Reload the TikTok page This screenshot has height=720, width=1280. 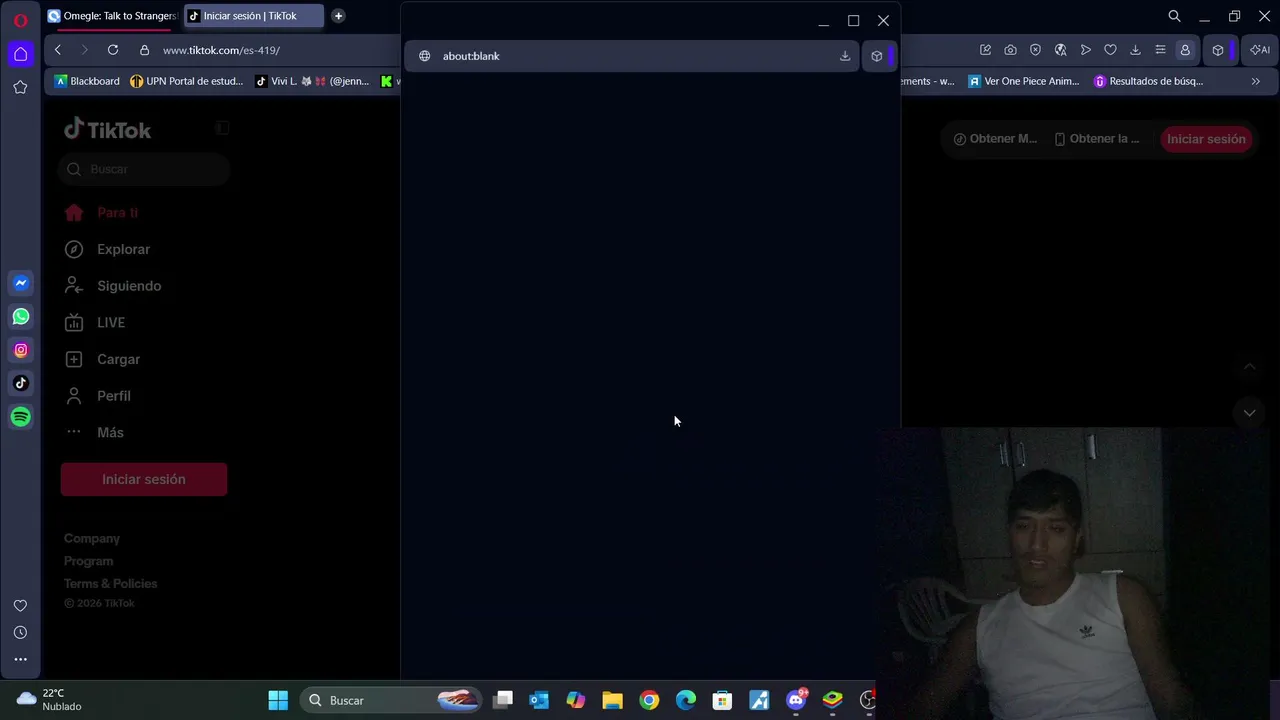(x=113, y=50)
